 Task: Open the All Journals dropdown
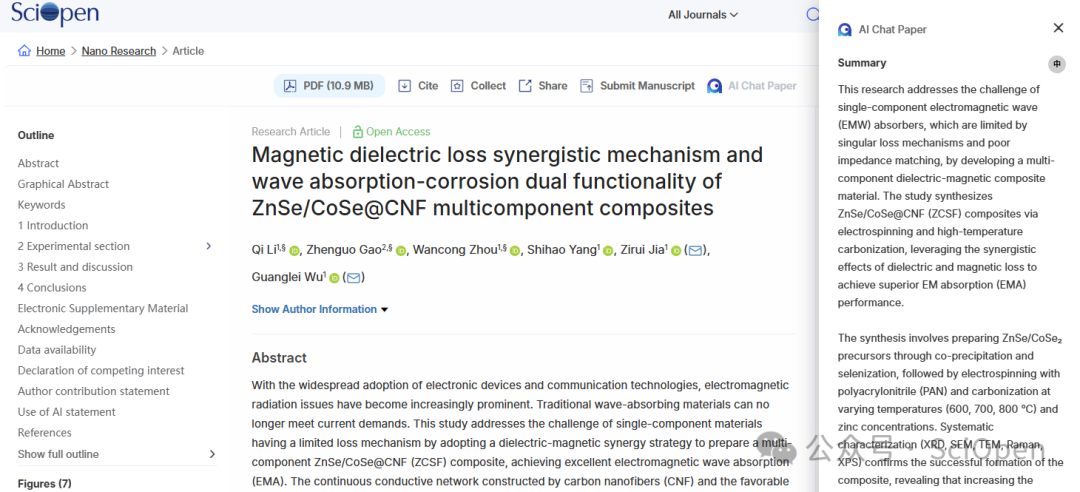[x=703, y=14]
